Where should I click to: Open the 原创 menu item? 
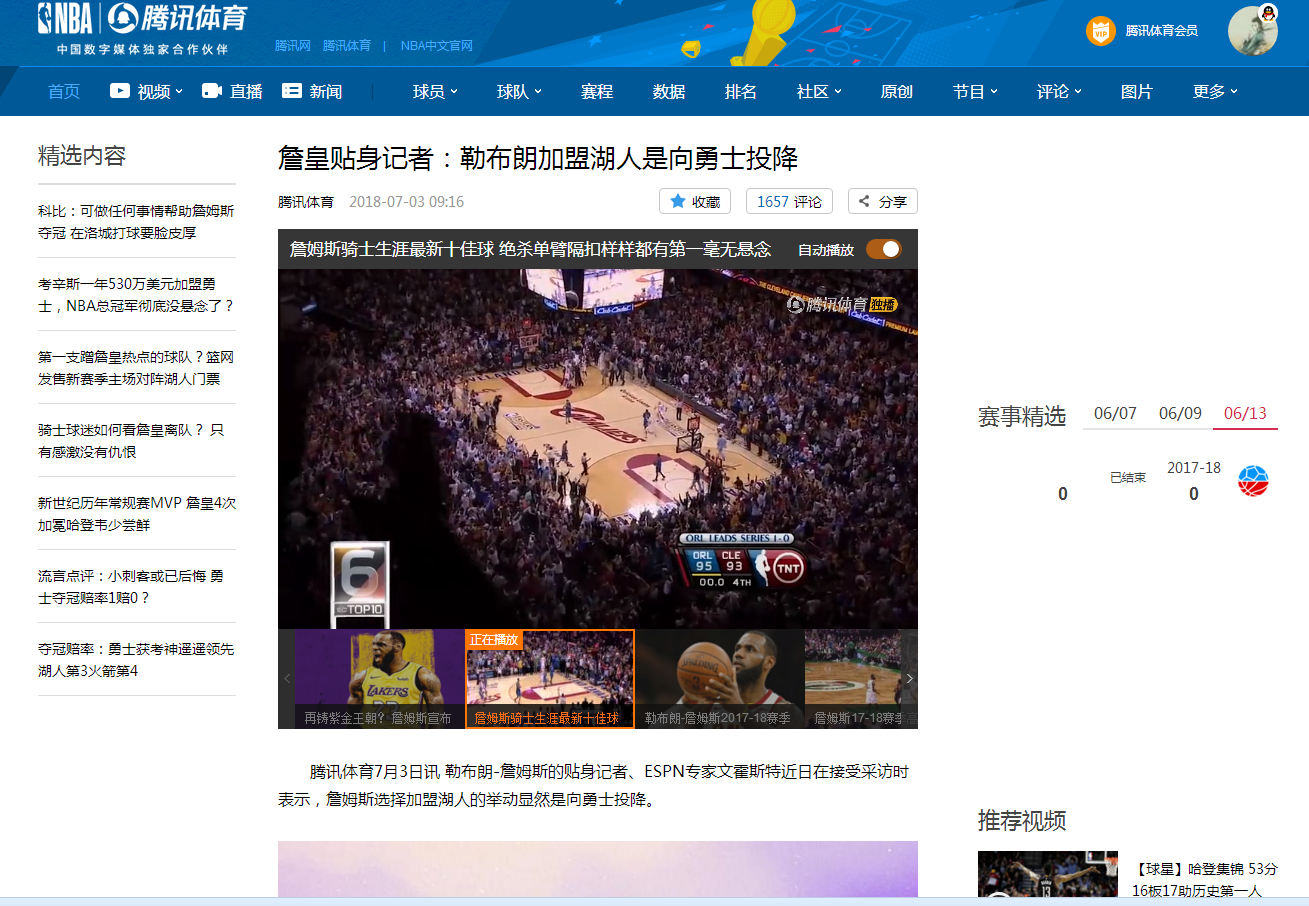897,91
